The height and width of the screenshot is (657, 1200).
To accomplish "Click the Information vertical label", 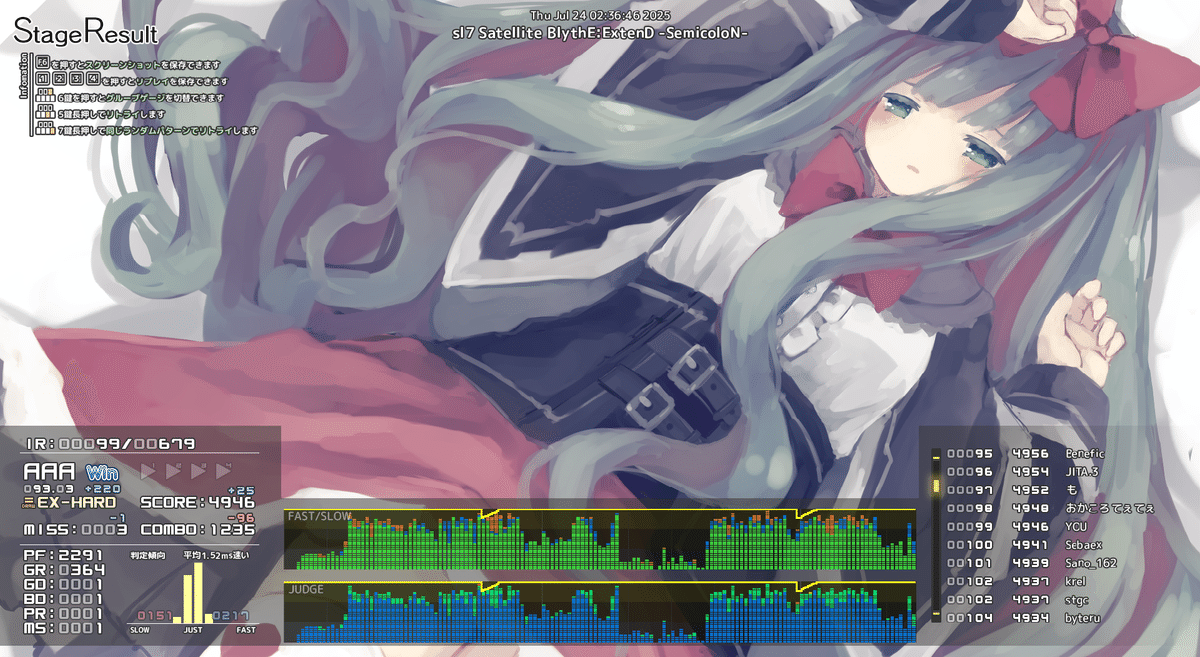I will pyautogui.click(x=23, y=78).
